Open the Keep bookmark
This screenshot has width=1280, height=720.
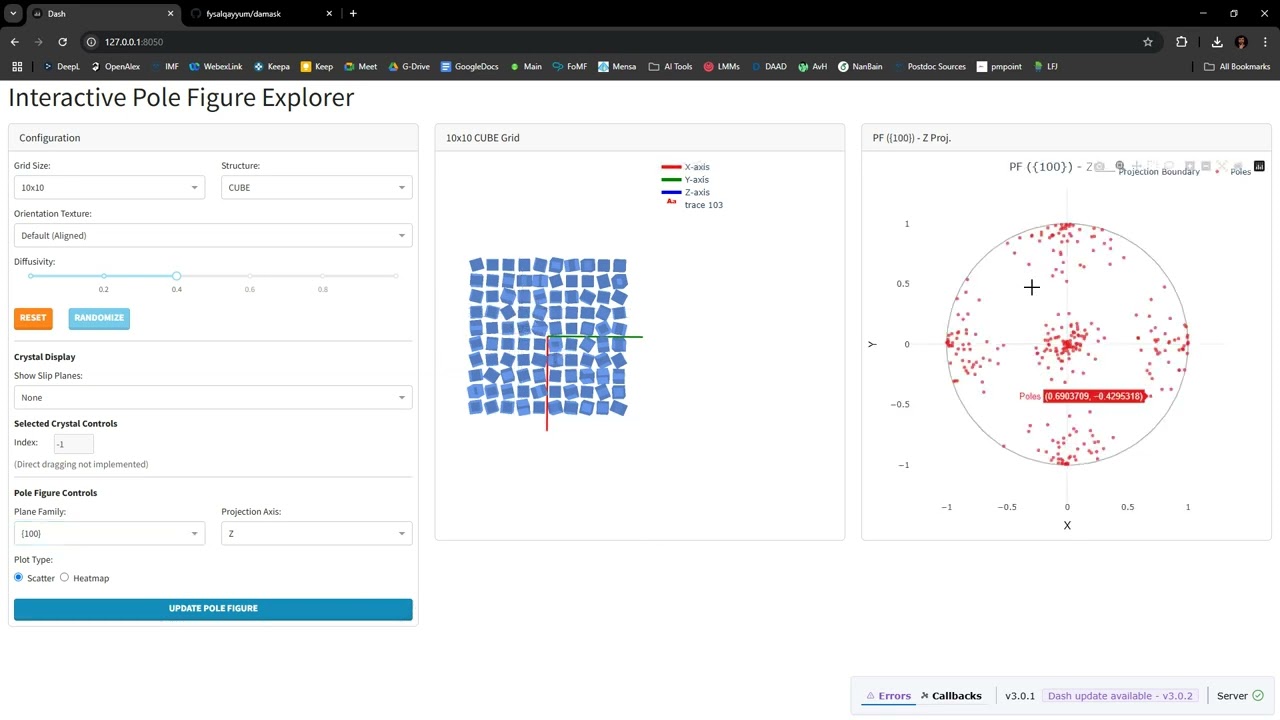pyautogui.click(x=317, y=67)
